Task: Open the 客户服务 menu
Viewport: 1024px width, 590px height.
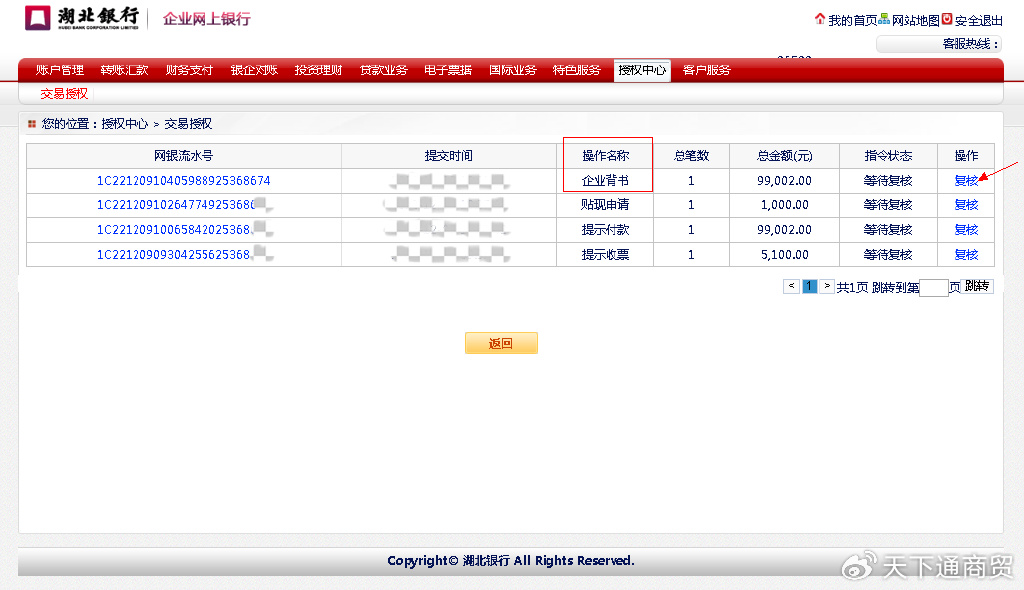Action: point(706,70)
